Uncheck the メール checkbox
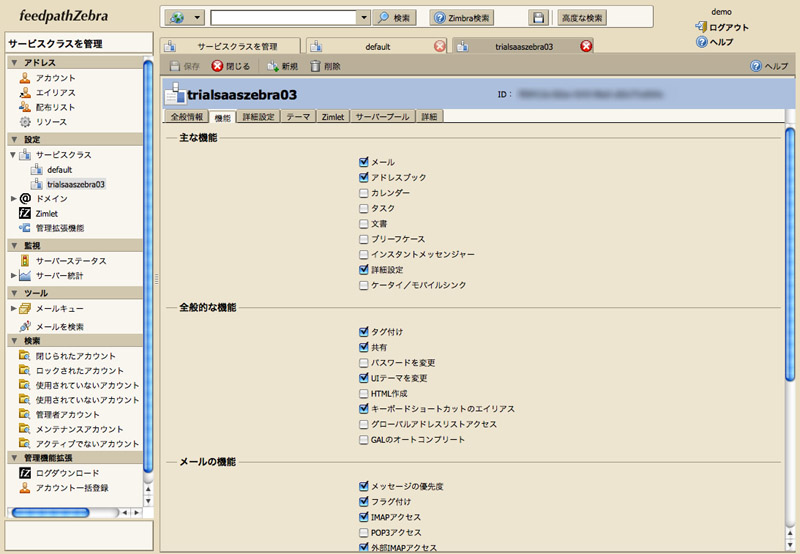 point(363,162)
